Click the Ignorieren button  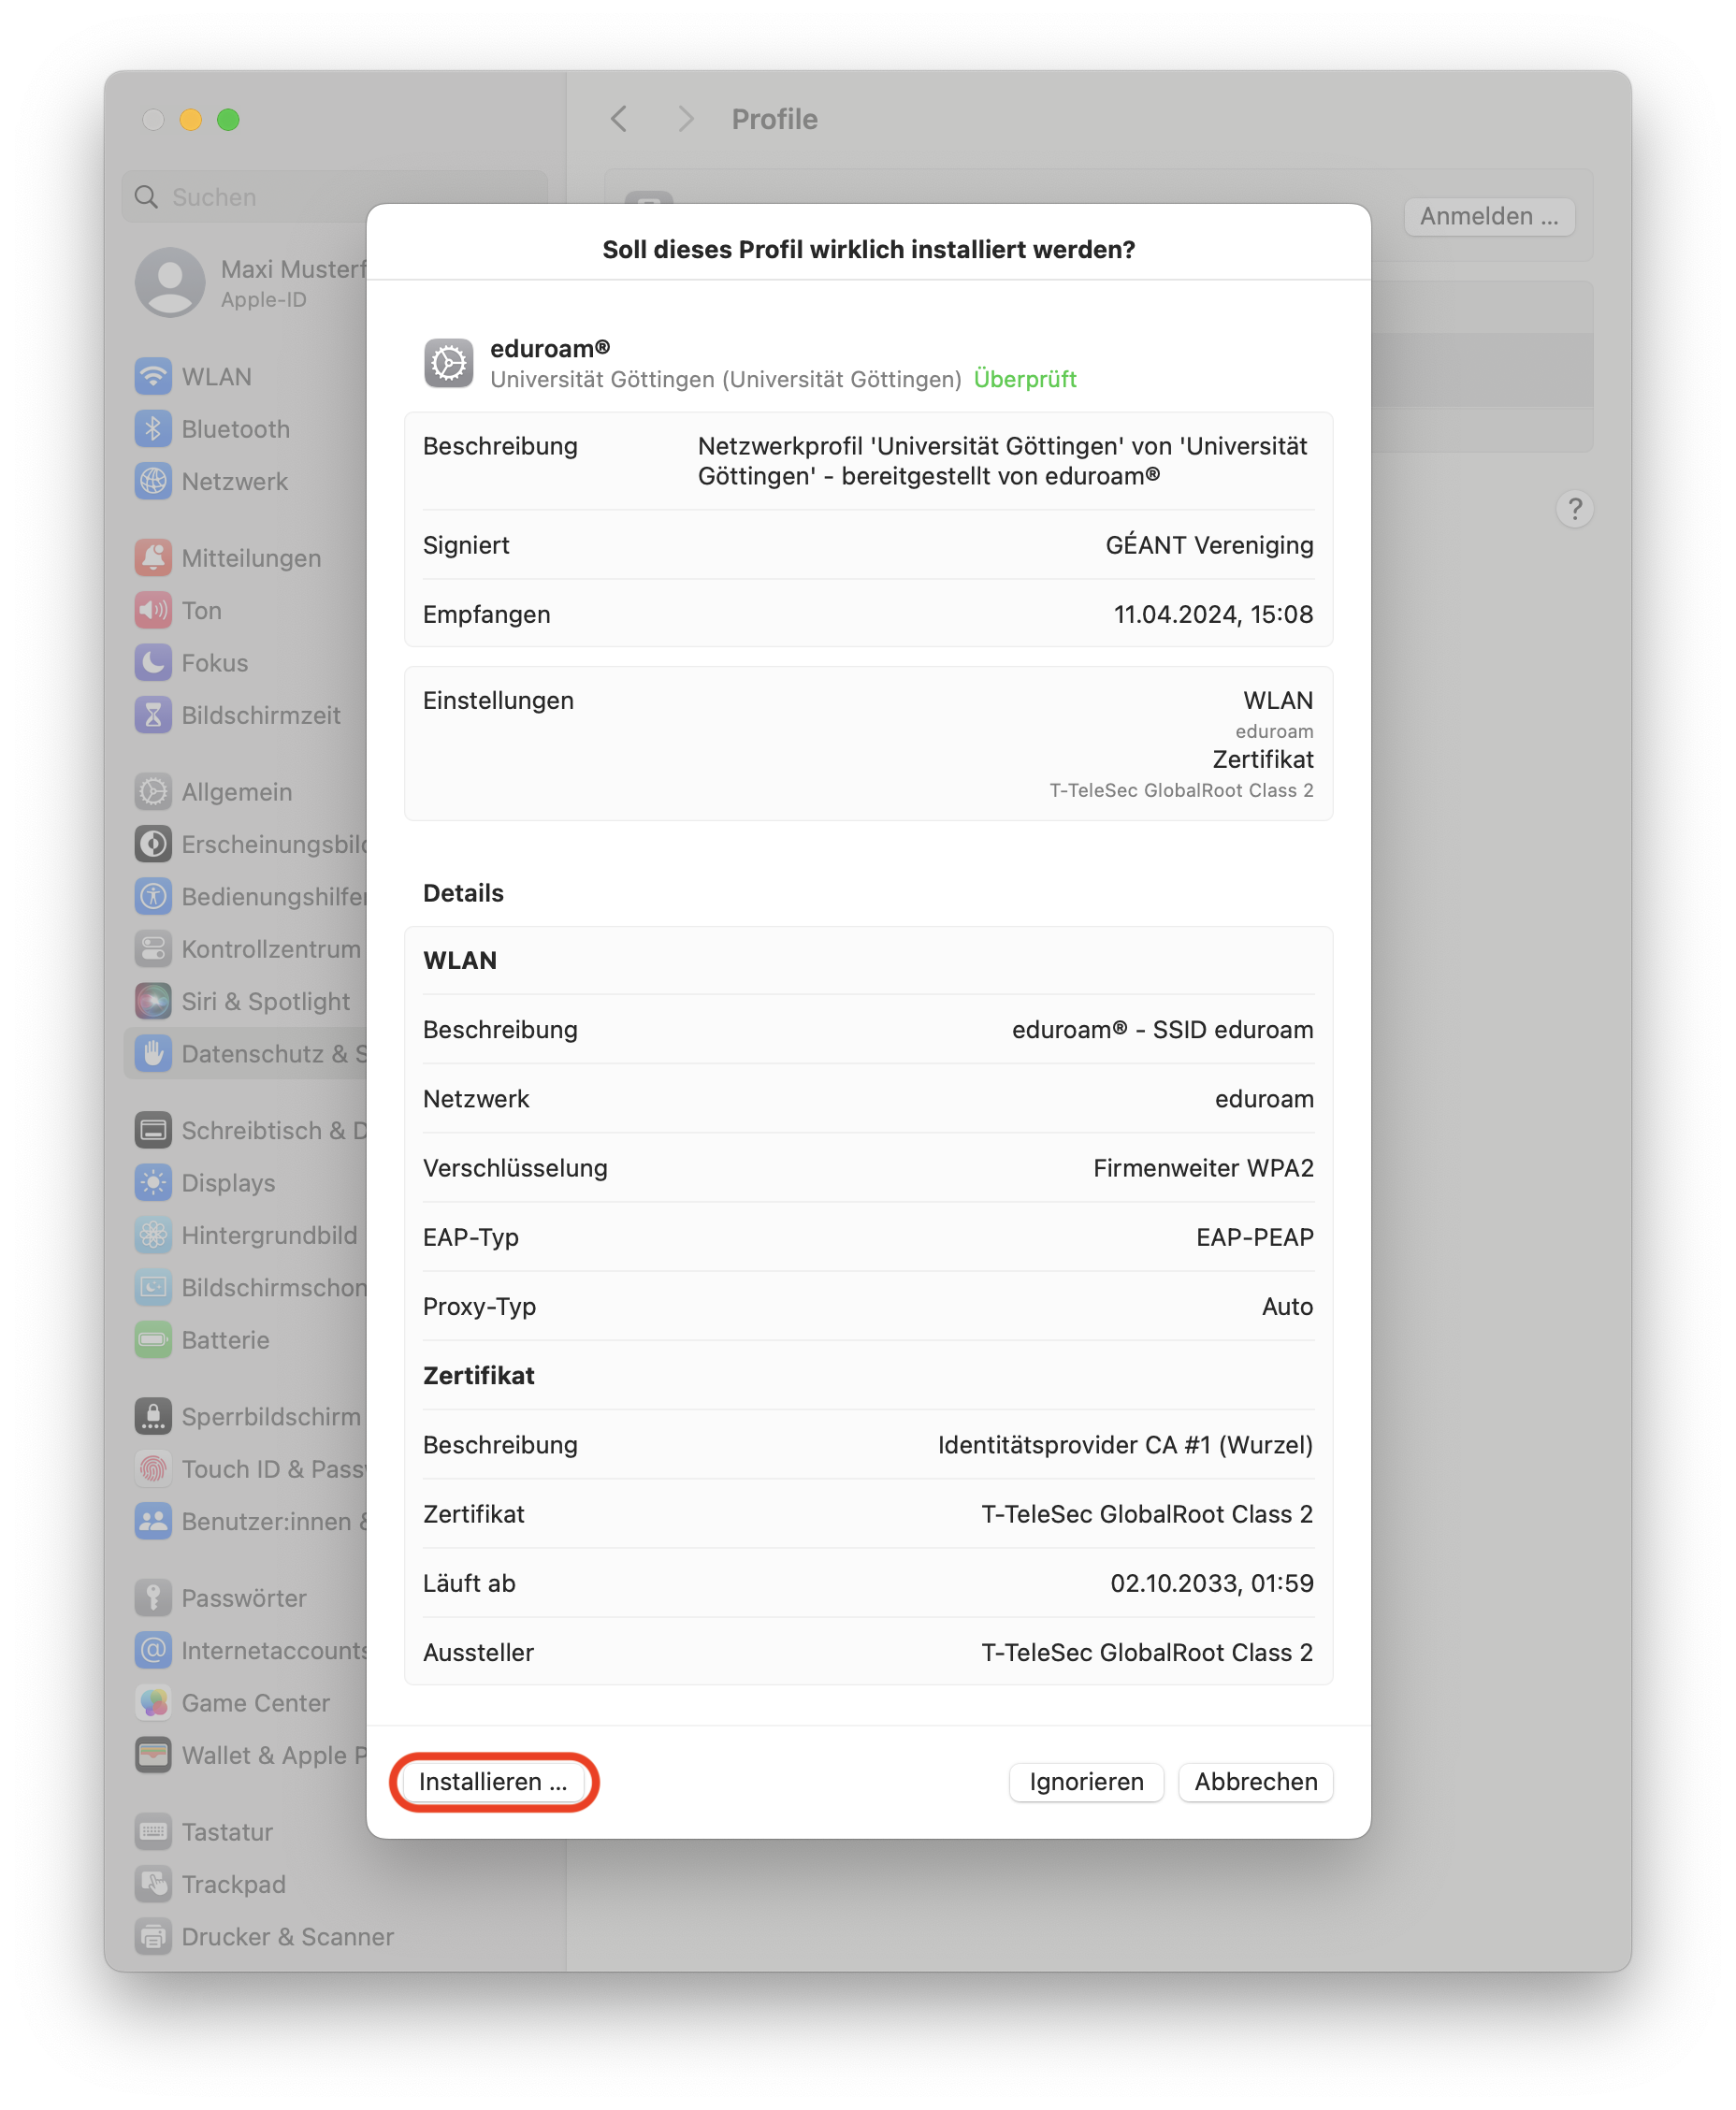pyautogui.click(x=1086, y=1781)
